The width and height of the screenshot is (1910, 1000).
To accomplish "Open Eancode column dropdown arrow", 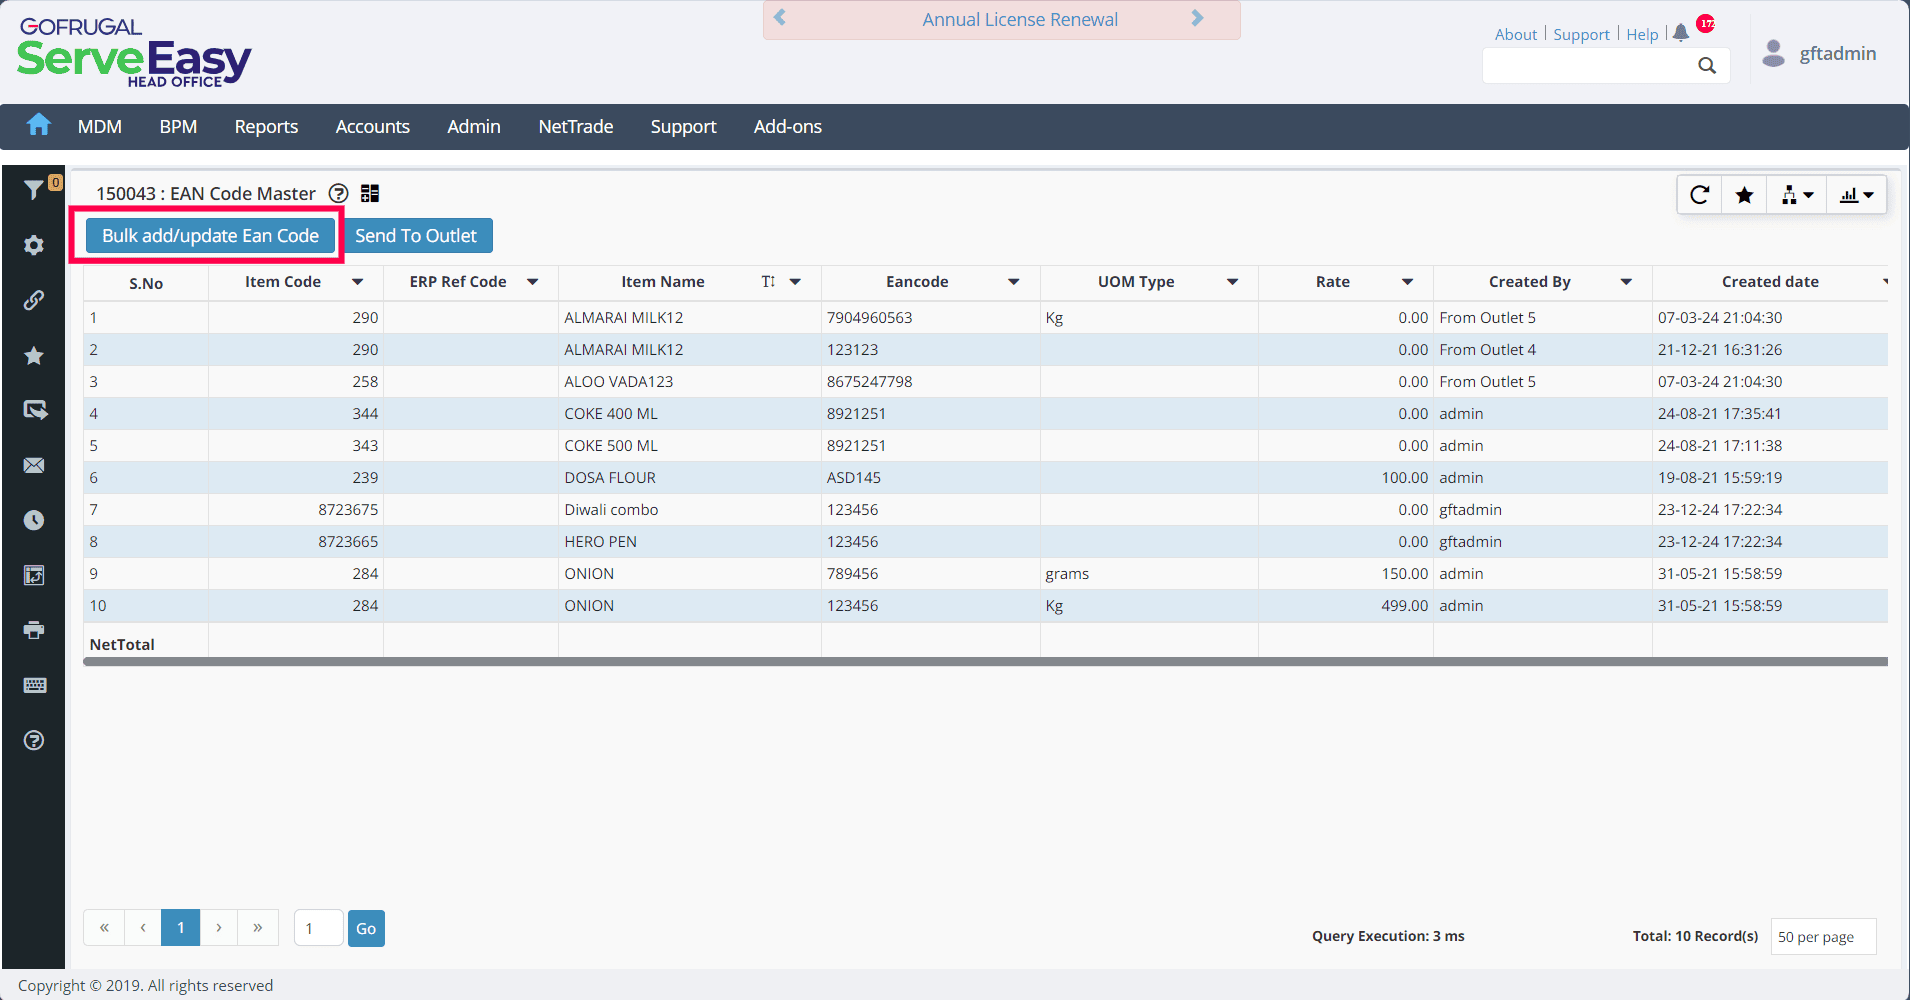I will point(1014,282).
